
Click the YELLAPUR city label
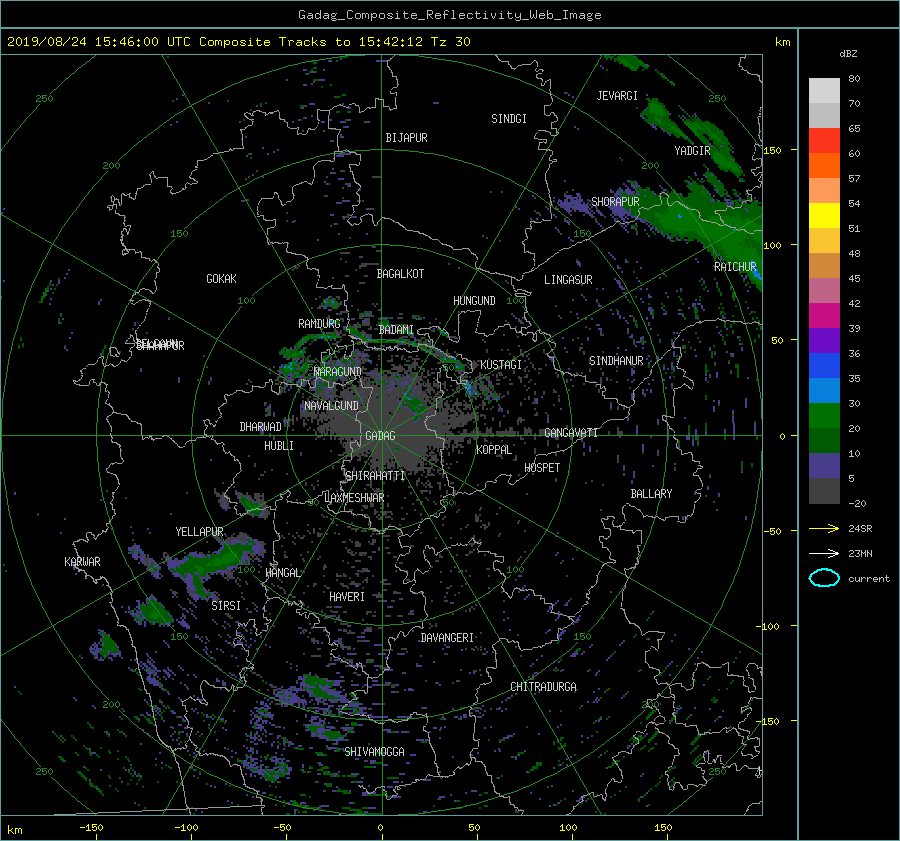pos(199,532)
